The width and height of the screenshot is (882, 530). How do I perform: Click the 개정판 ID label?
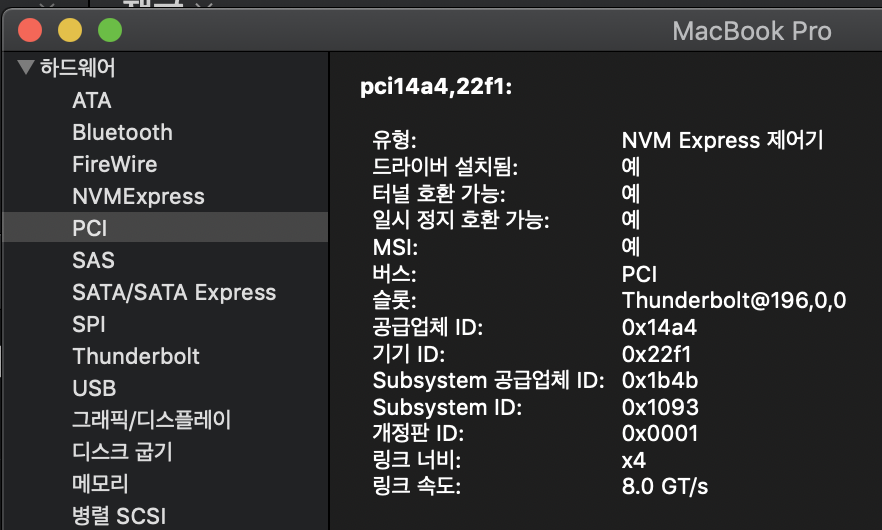pos(418,434)
